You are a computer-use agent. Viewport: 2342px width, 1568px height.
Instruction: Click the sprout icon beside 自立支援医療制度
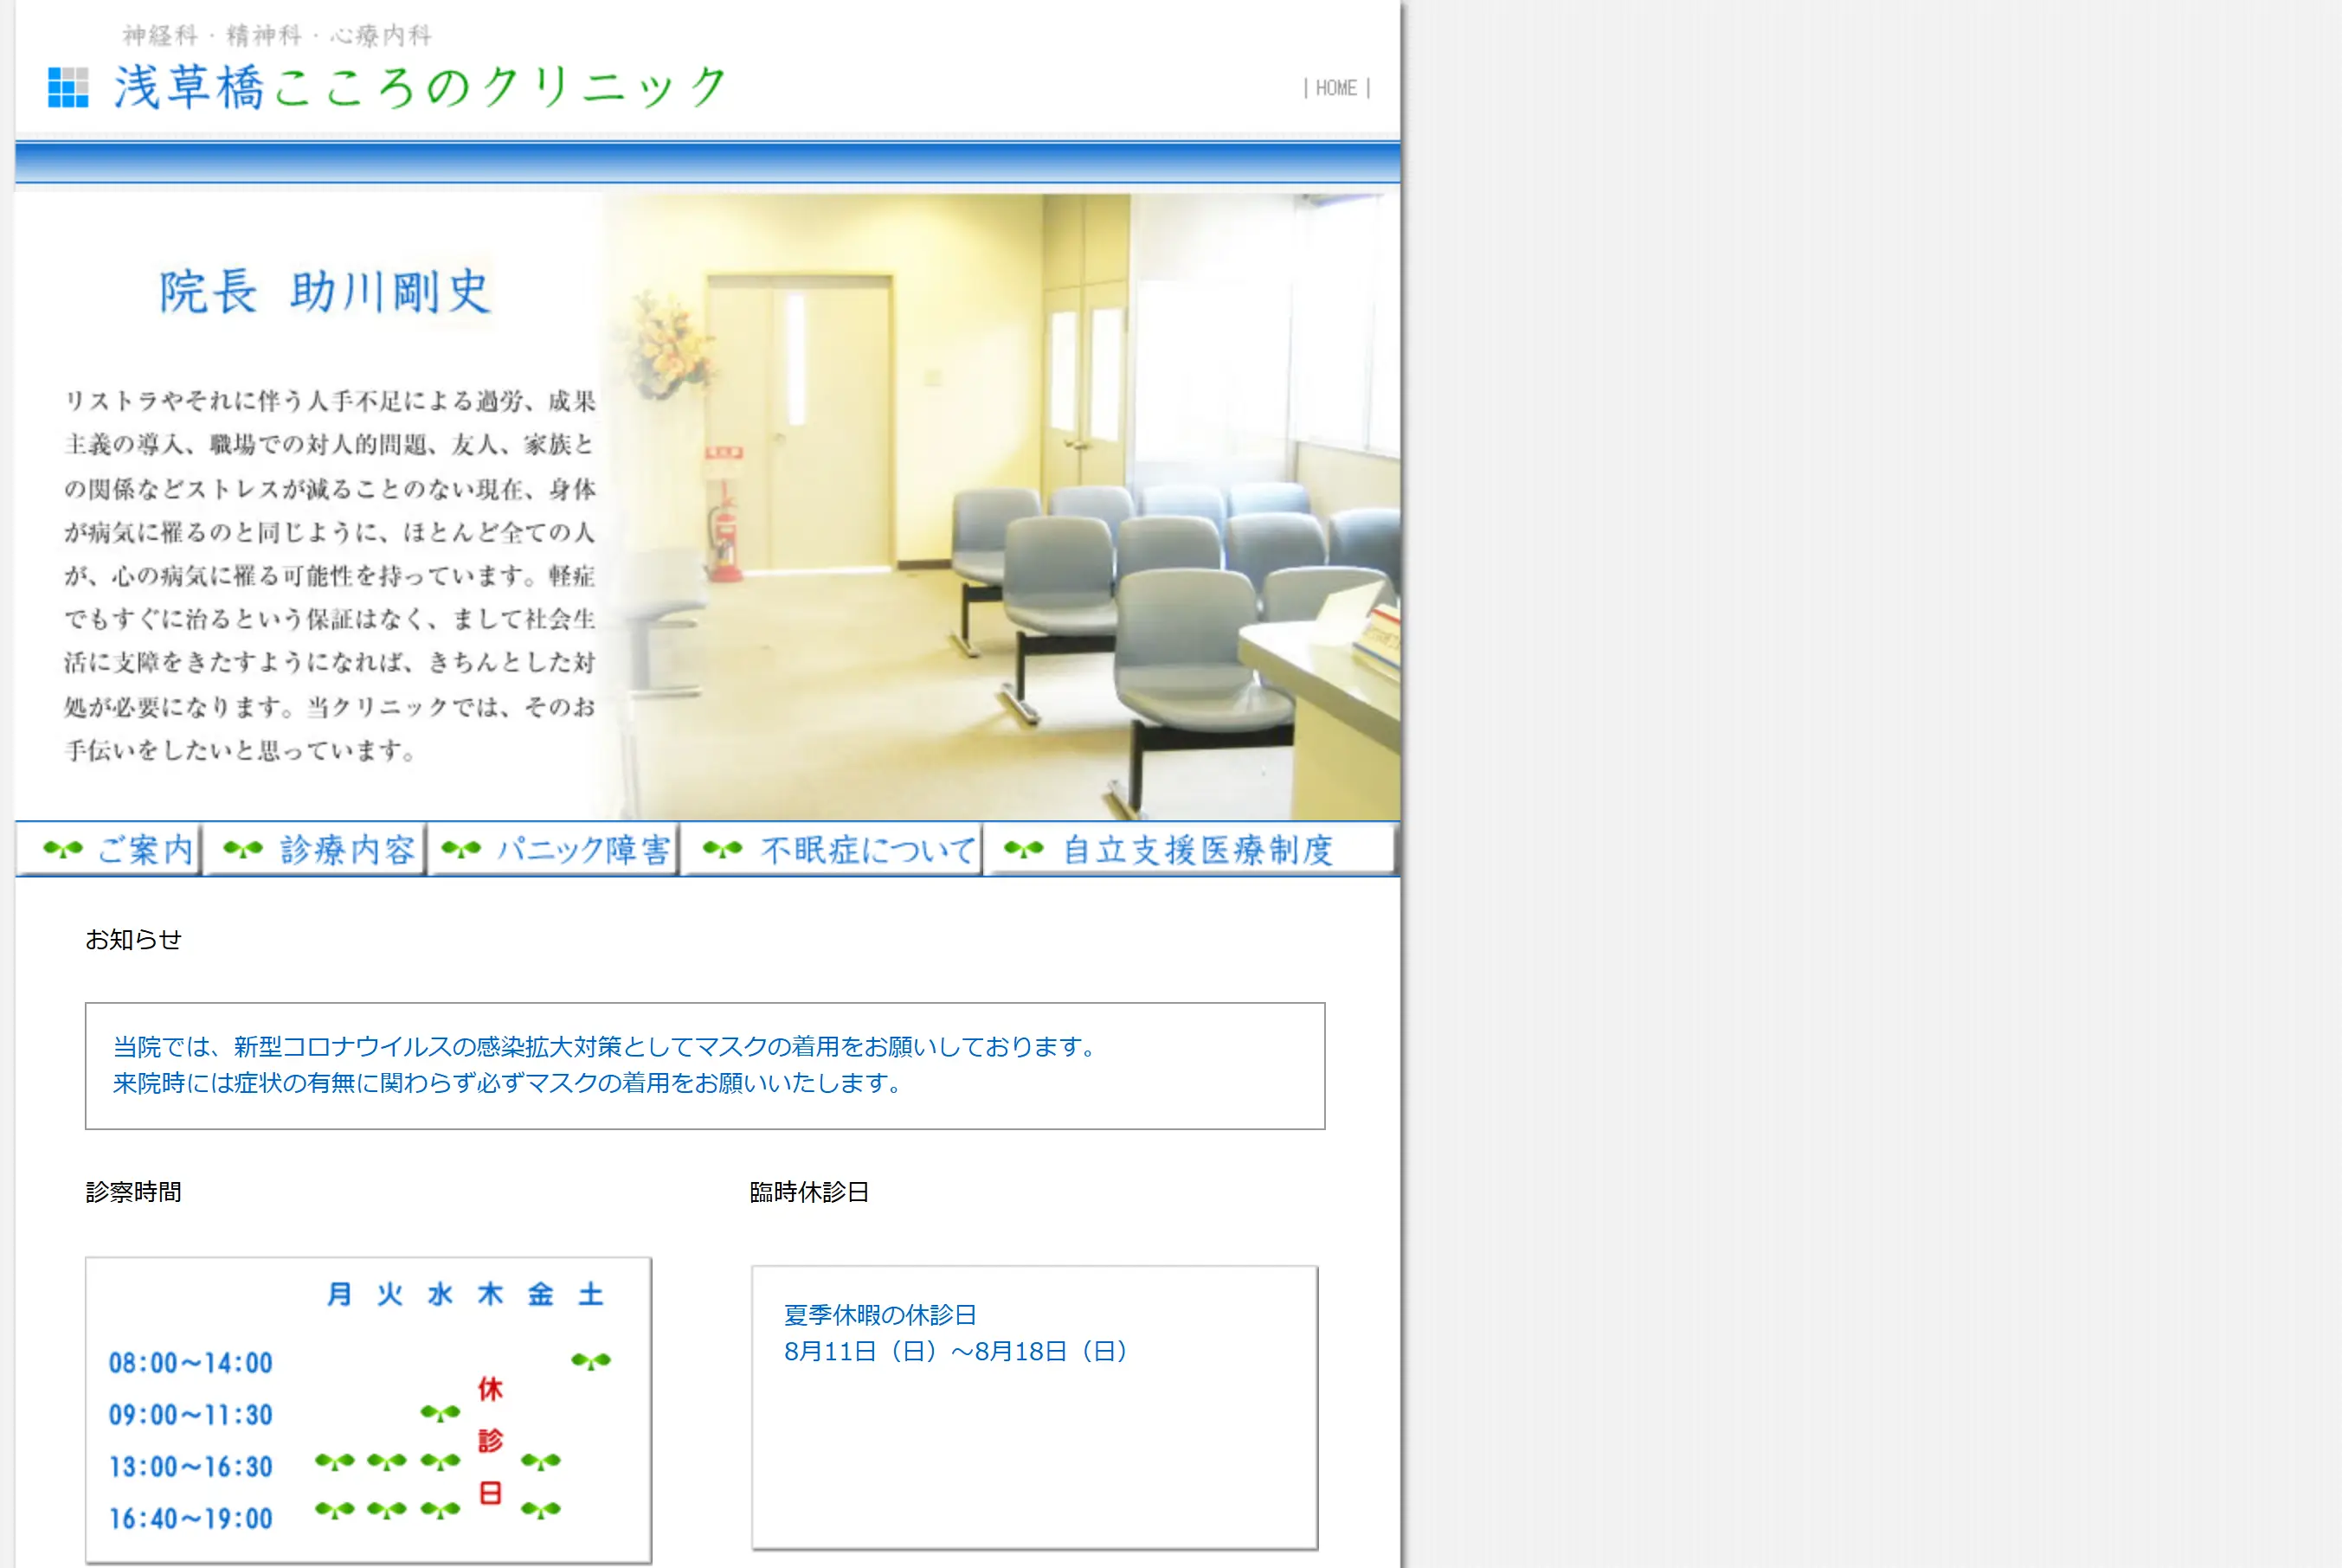1022,849
